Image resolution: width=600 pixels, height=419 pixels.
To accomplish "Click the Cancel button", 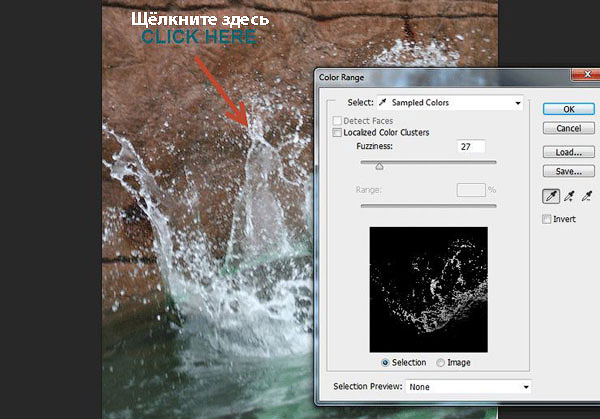I will tap(569, 128).
